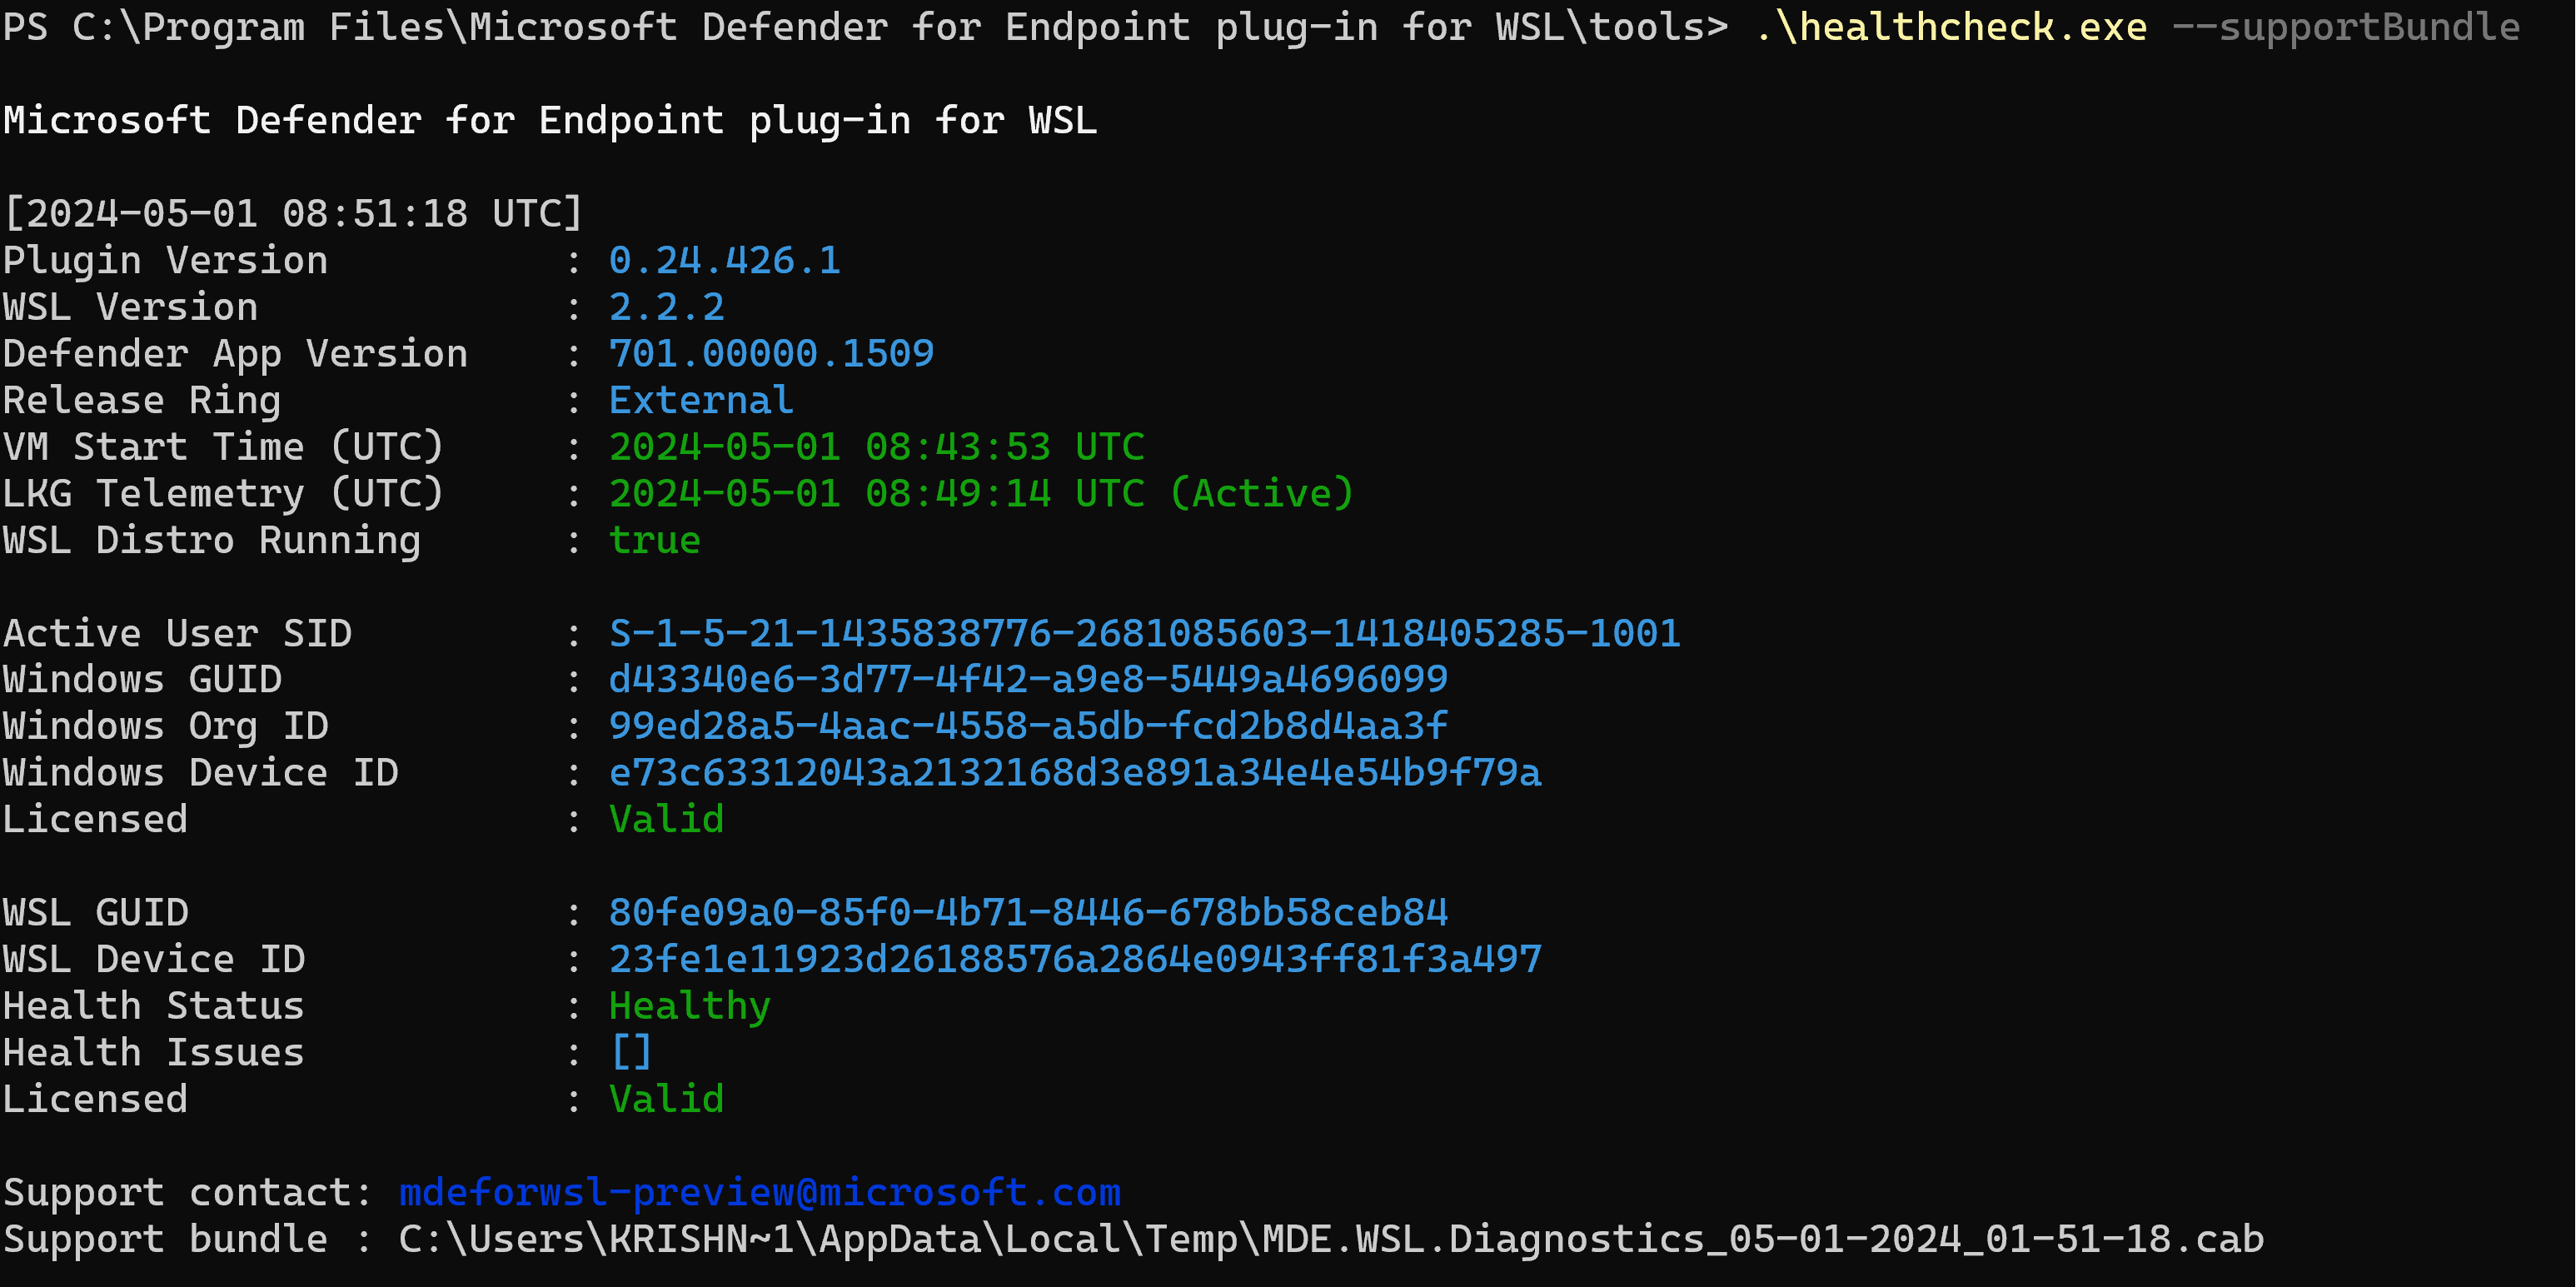Click the mdeforwsl-preview@microsoft.com support email
This screenshot has width=2576, height=1287.
coord(759,1193)
